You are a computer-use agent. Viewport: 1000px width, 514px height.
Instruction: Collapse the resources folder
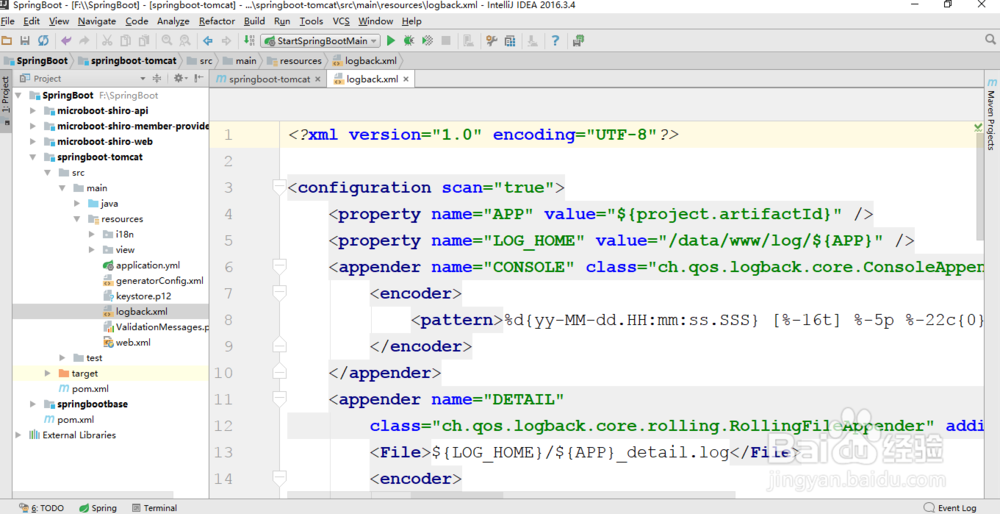77,219
